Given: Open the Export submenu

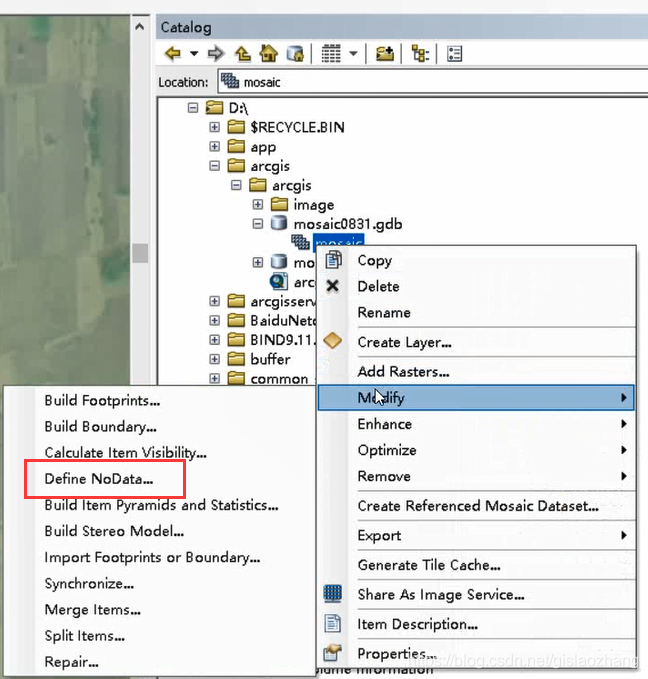Looking at the screenshot, I should pyautogui.click(x=476, y=536).
